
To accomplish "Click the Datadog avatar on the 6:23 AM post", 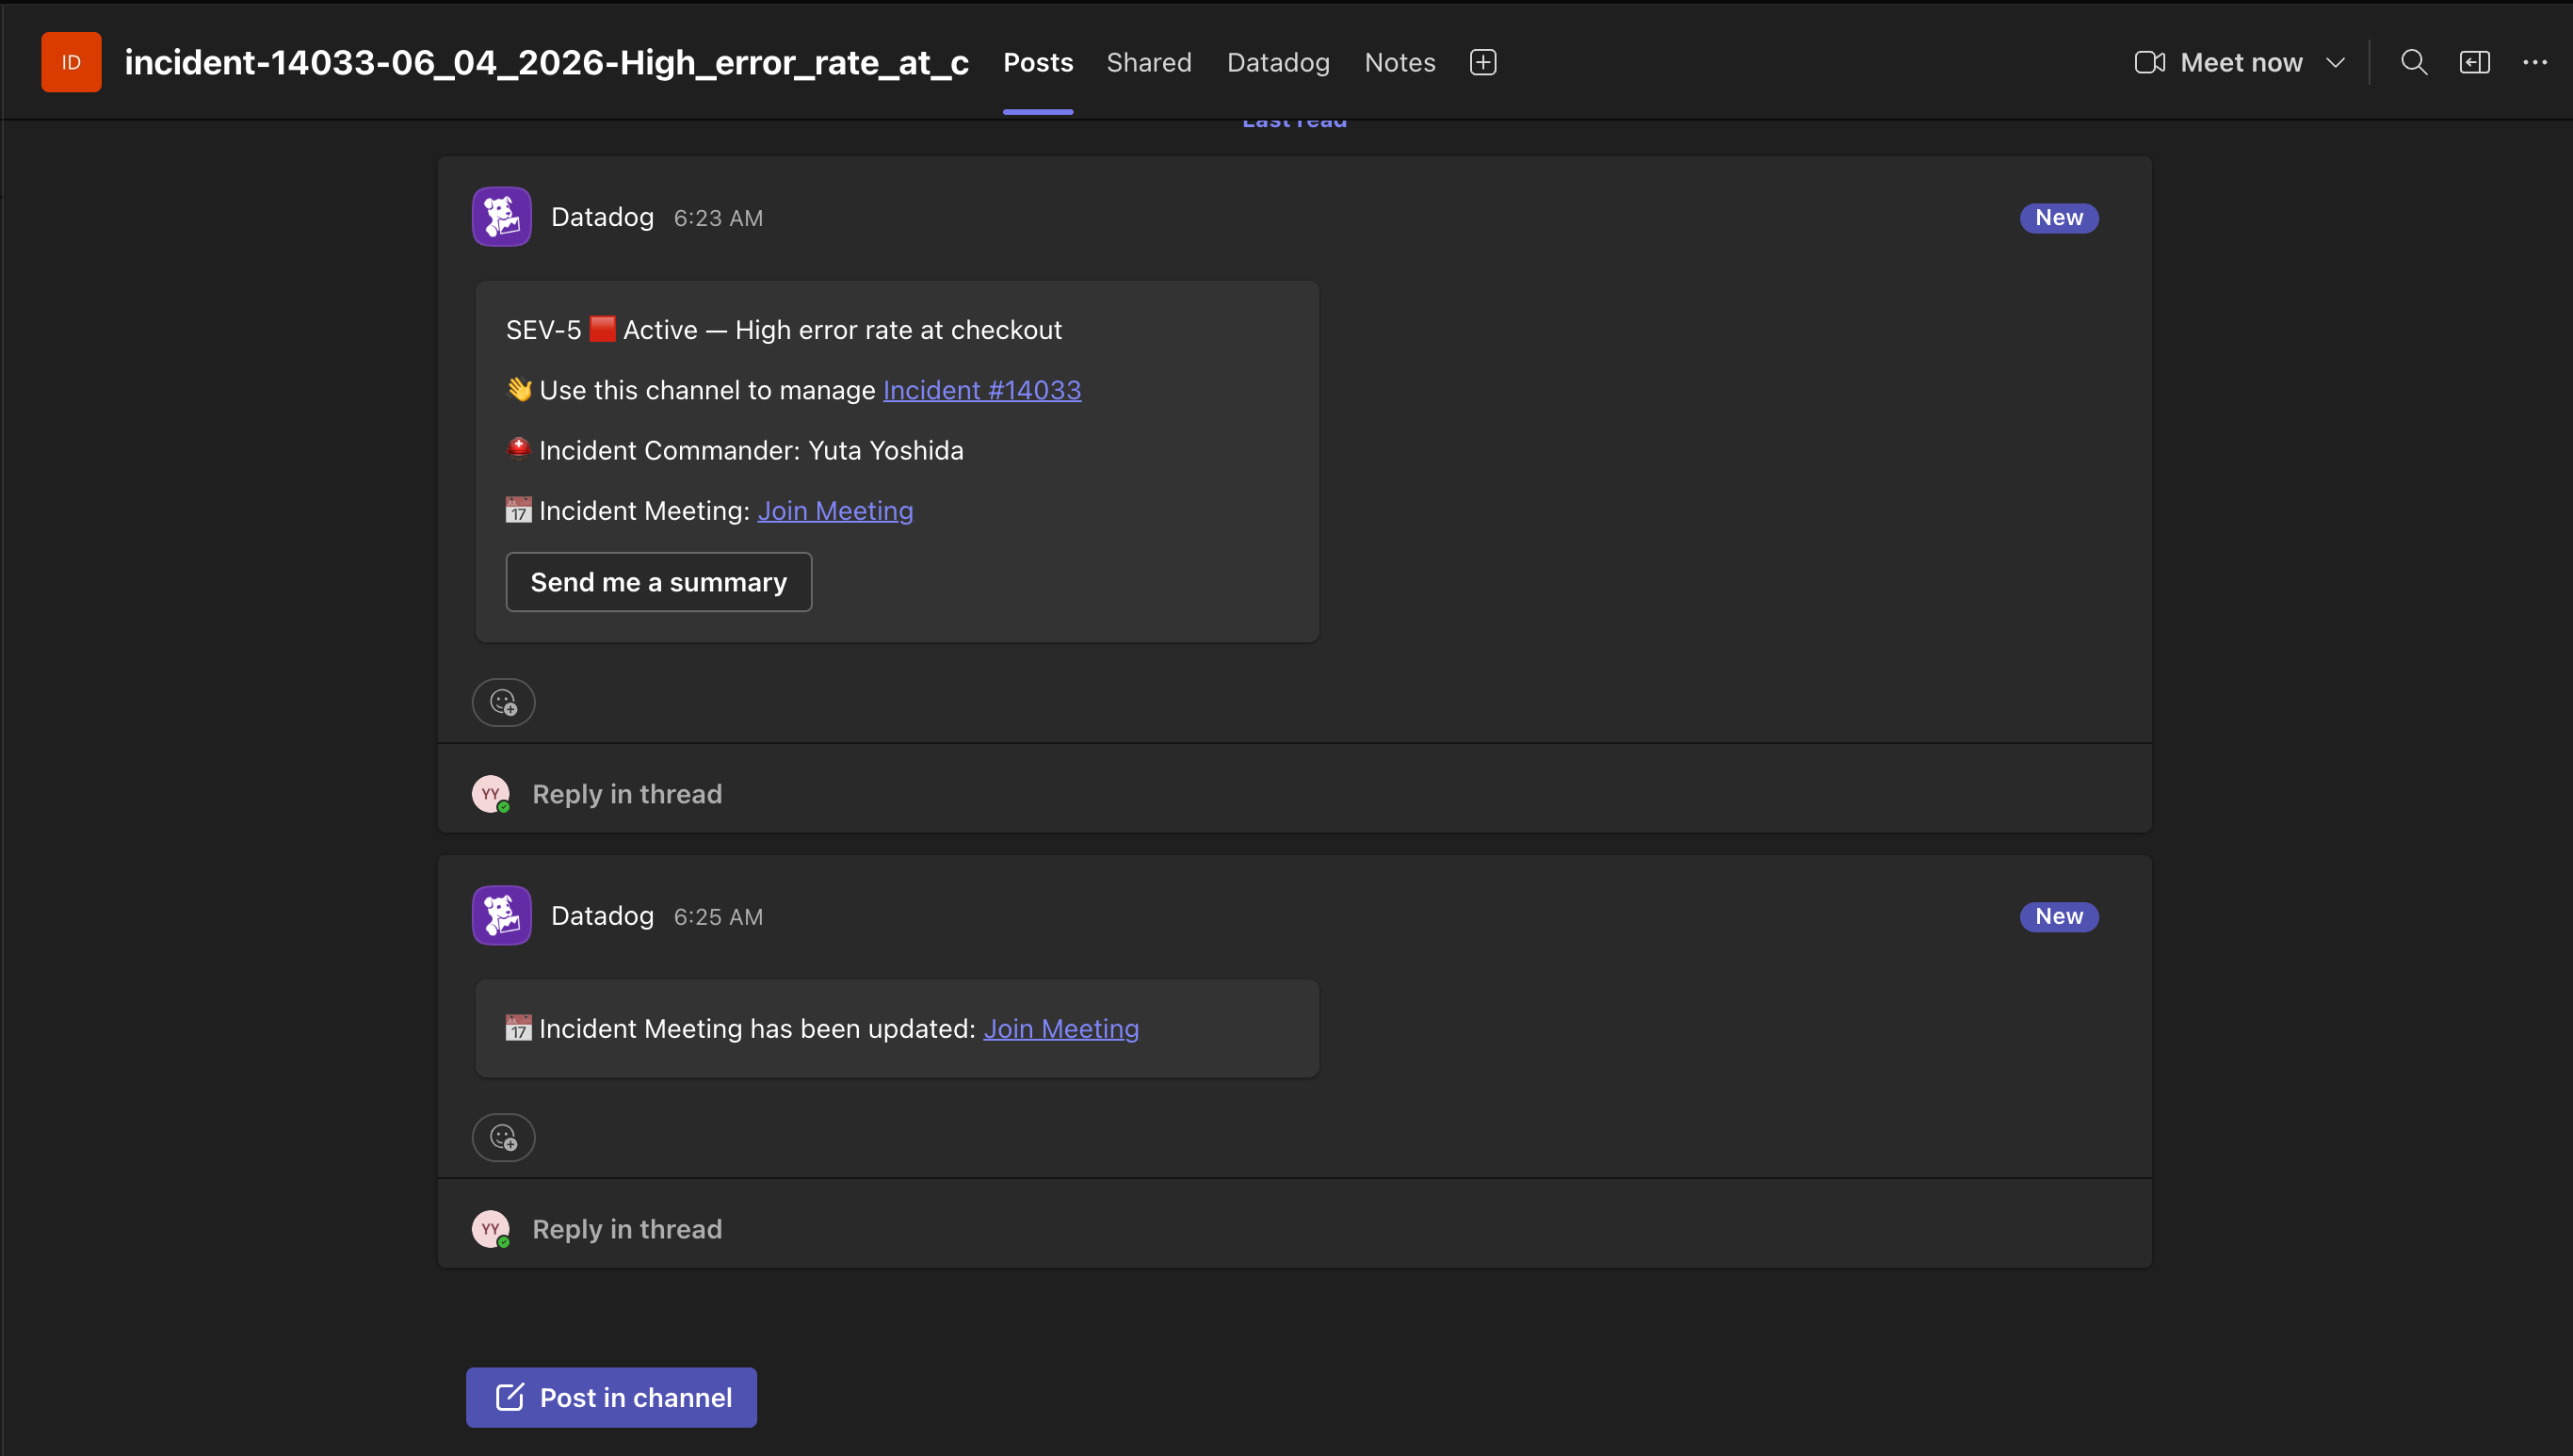I will tap(502, 216).
